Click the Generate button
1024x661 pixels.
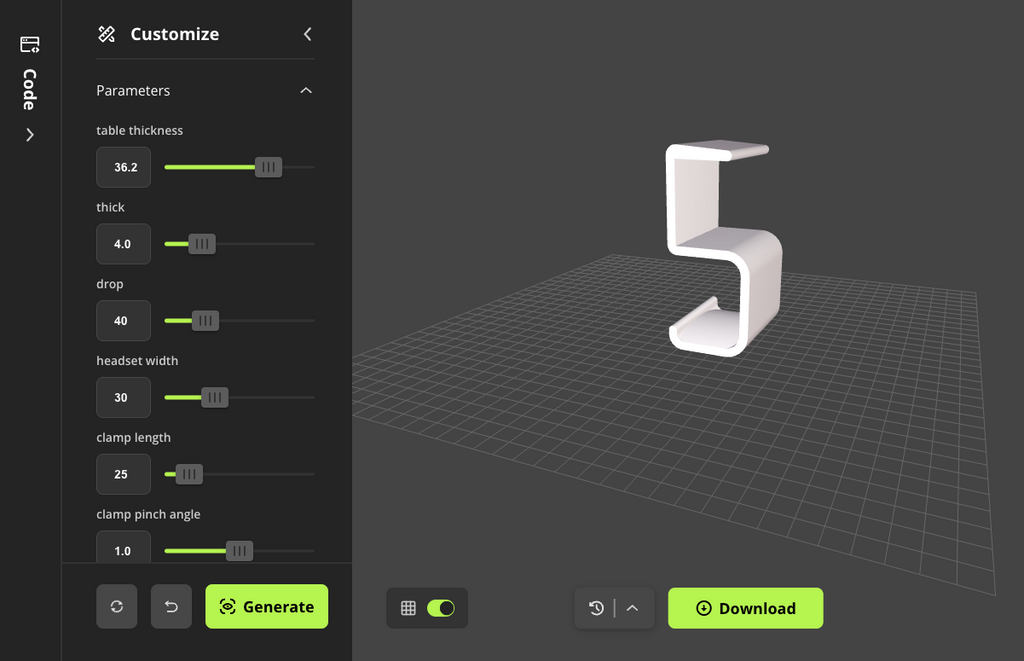click(x=266, y=606)
